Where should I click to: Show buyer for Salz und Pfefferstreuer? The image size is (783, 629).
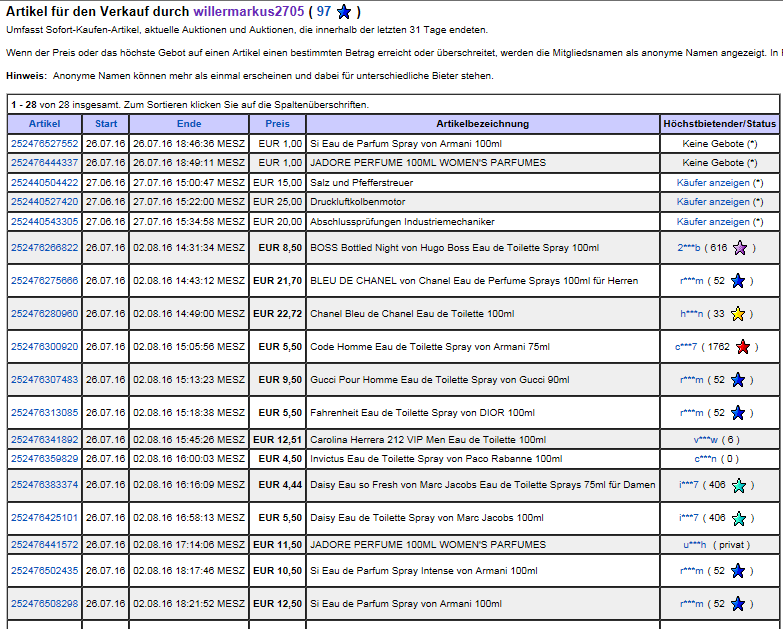(713, 183)
